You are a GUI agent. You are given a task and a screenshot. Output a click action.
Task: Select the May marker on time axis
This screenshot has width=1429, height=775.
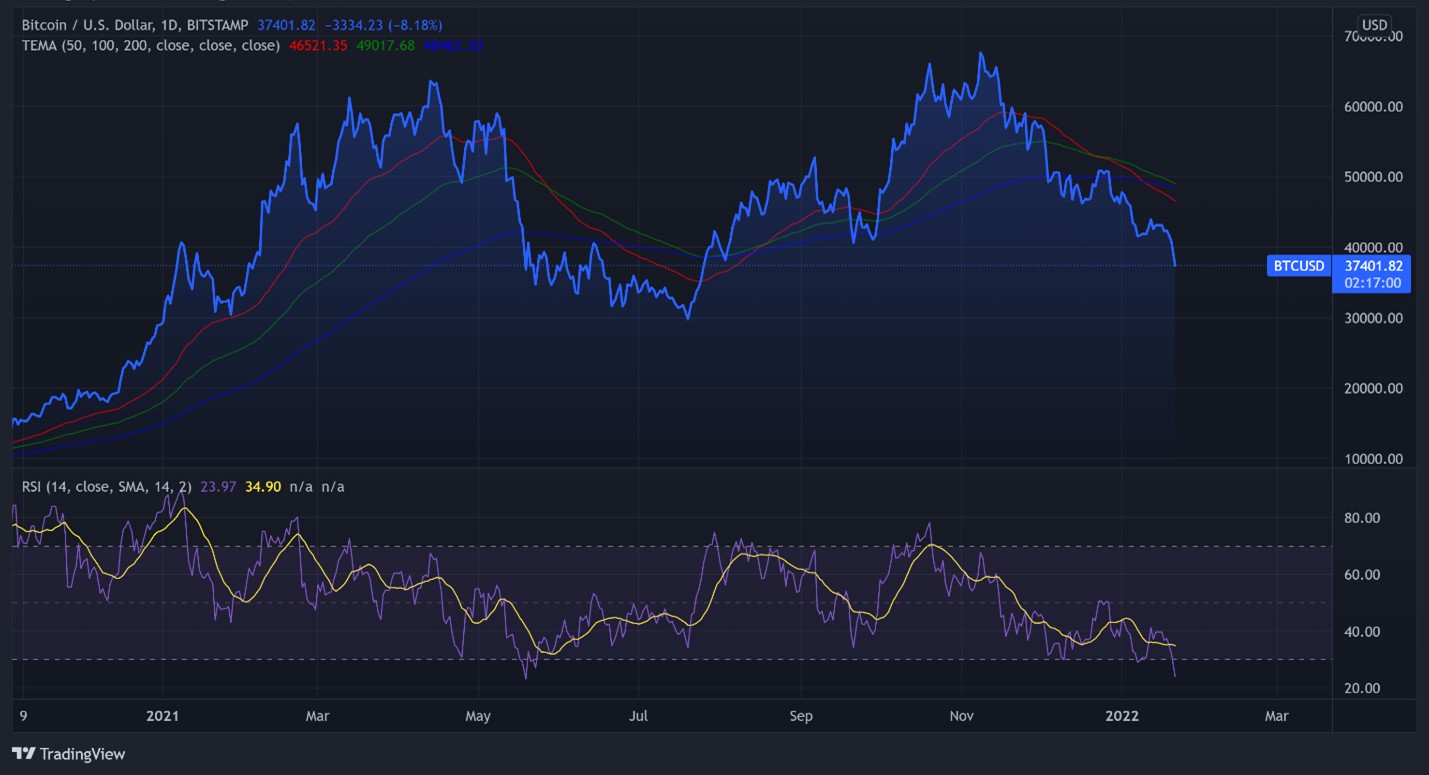[478, 716]
